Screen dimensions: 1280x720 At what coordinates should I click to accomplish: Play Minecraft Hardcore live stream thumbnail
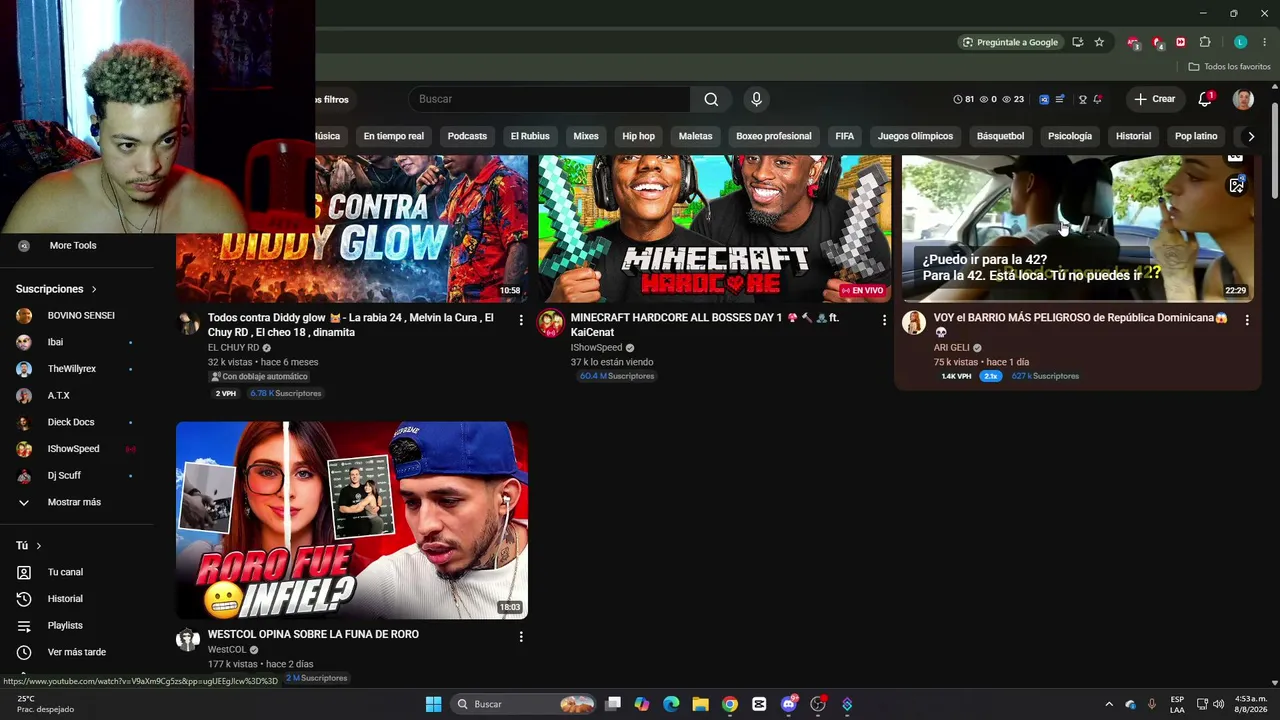[x=715, y=228]
